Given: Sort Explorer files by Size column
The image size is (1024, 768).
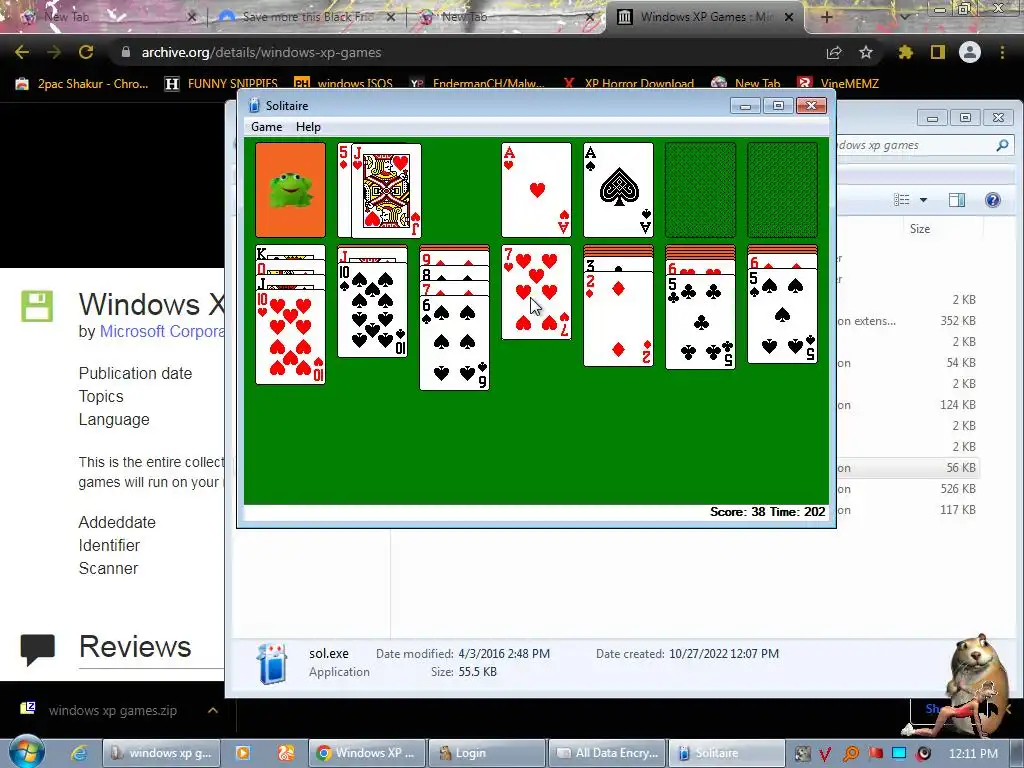Looking at the screenshot, I should point(920,229).
